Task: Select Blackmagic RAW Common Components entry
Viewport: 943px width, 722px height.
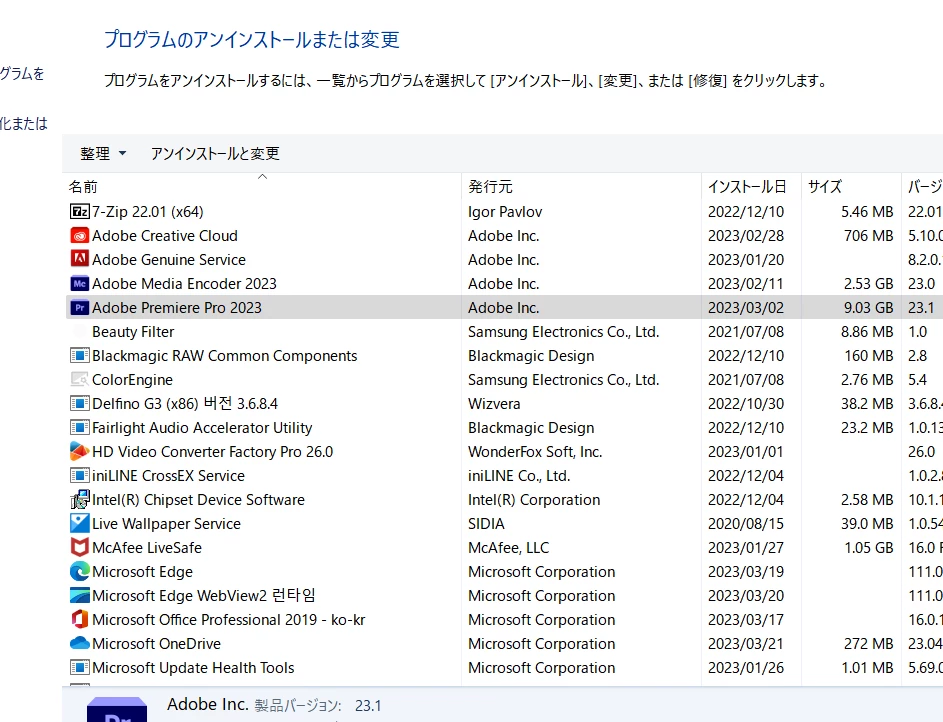Action: (x=224, y=356)
